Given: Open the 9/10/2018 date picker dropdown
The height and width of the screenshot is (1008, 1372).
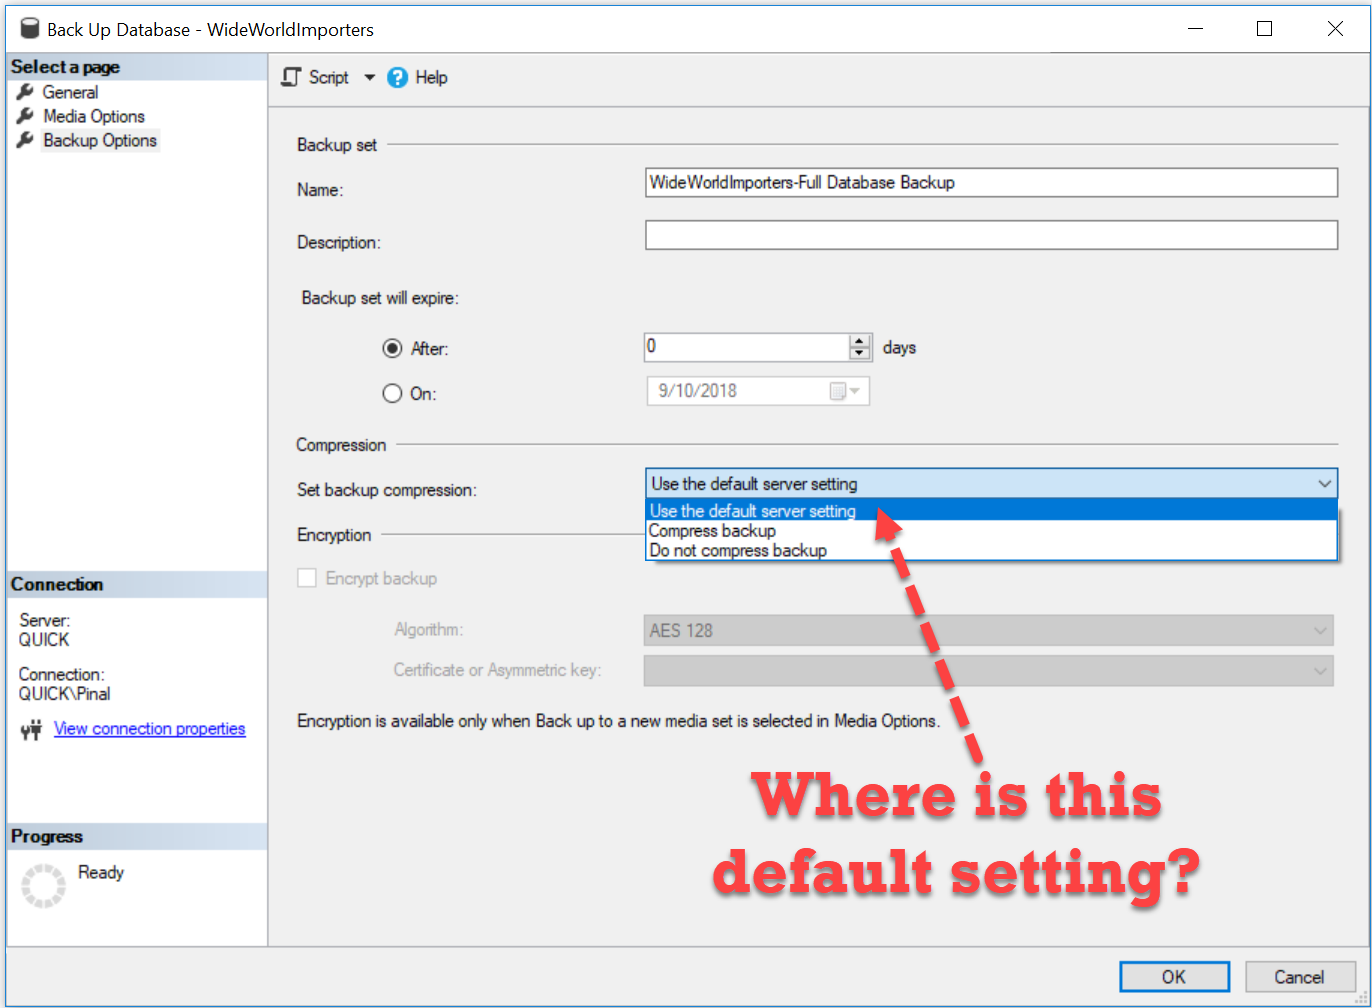Looking at the screenshot, I should (854, 391).
